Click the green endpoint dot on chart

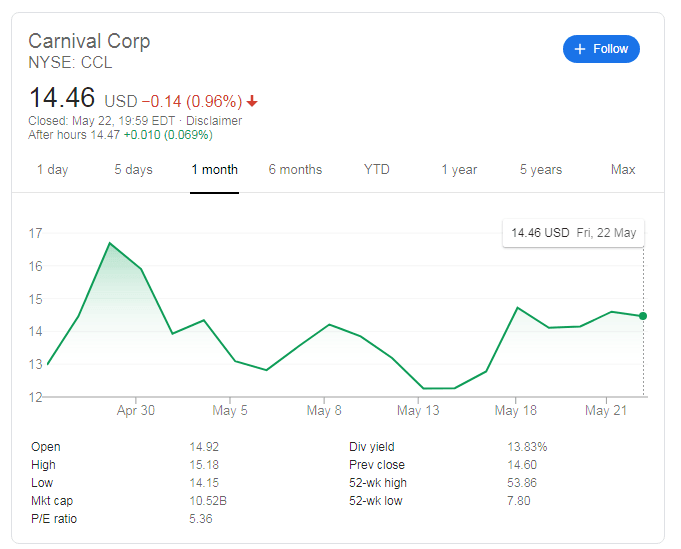pyautogui.click(x=643, y=316)
